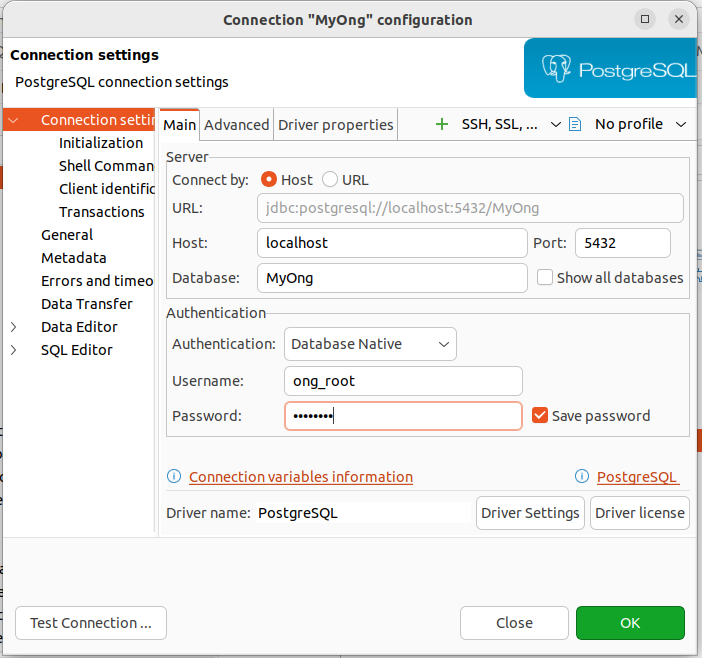This screenshot has height=658, width=702.
Task: Switch to the Advanced tab
Action: [237, 125]
